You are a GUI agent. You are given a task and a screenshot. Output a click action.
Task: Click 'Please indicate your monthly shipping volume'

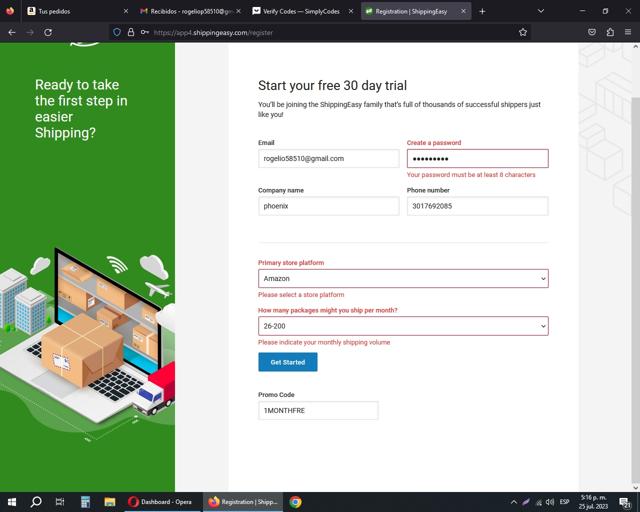(x=324, y=343)
